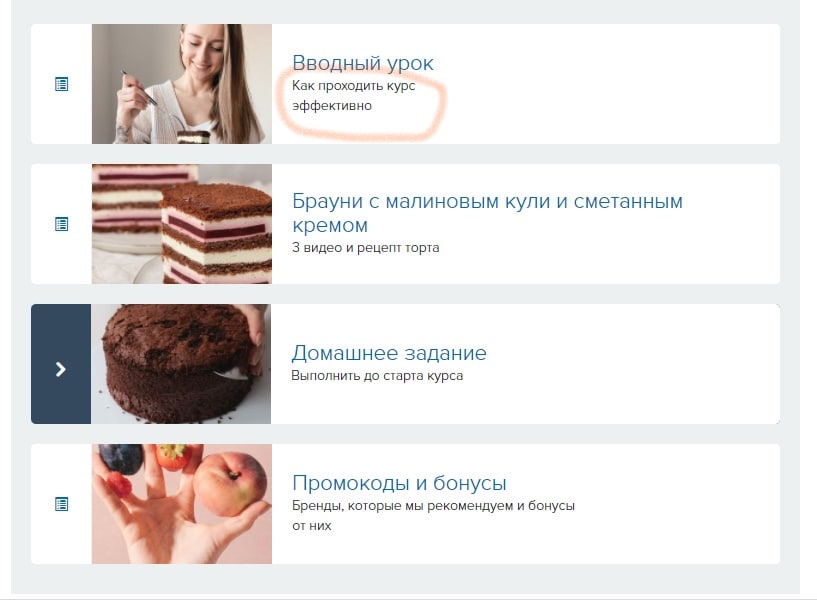
Task: Click the subtitle 3 видео и рецепт торта
Action: tap(365, 247)
